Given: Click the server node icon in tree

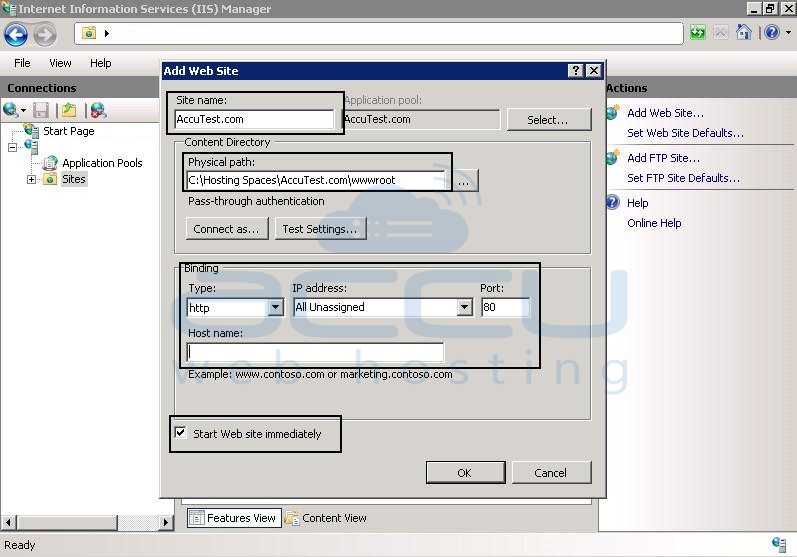Looking at the screenshot, I should tap(31, 147).
